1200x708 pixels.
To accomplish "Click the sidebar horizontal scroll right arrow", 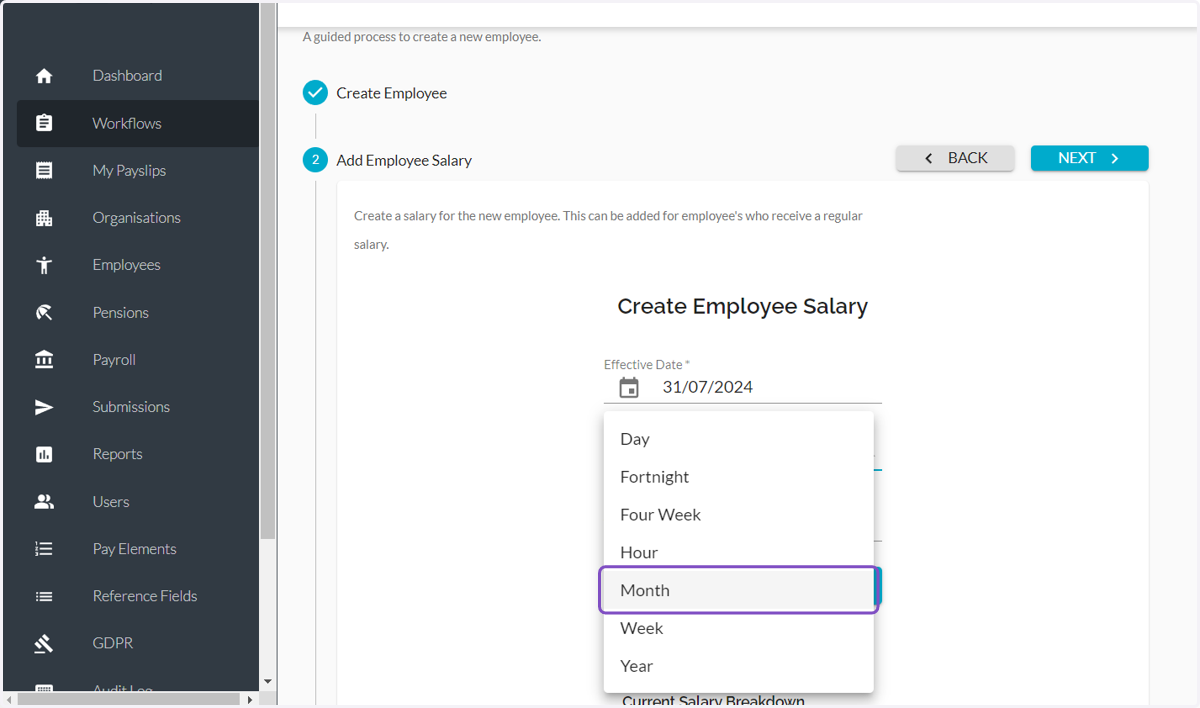I will [x=250, y=700].
